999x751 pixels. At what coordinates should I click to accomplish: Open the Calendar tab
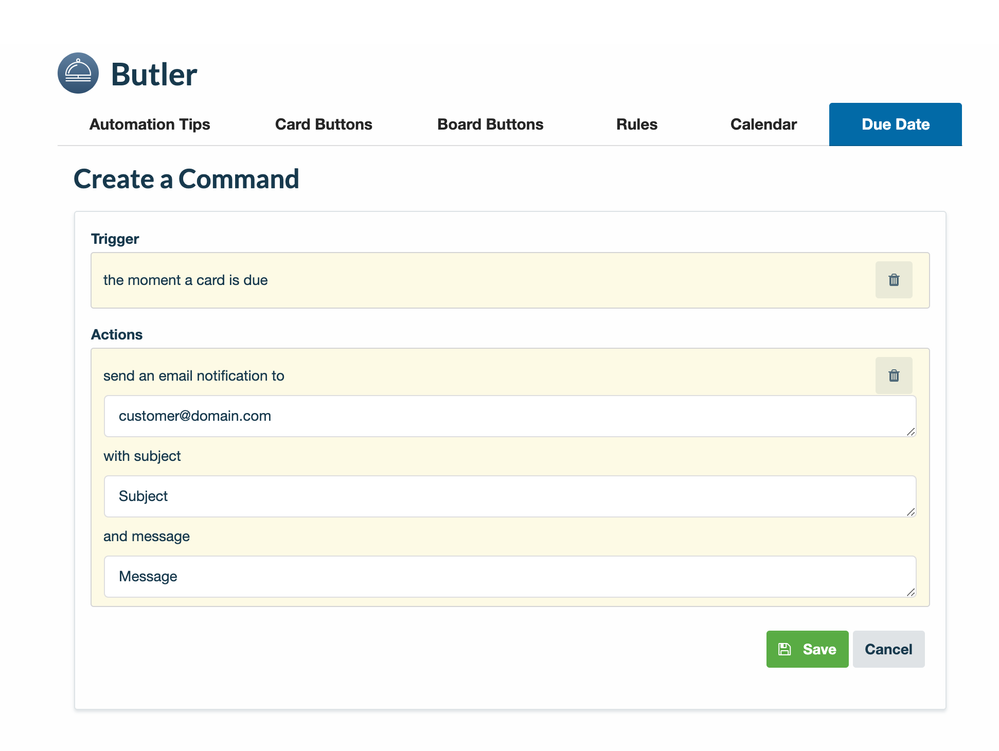tap(763, 124)
